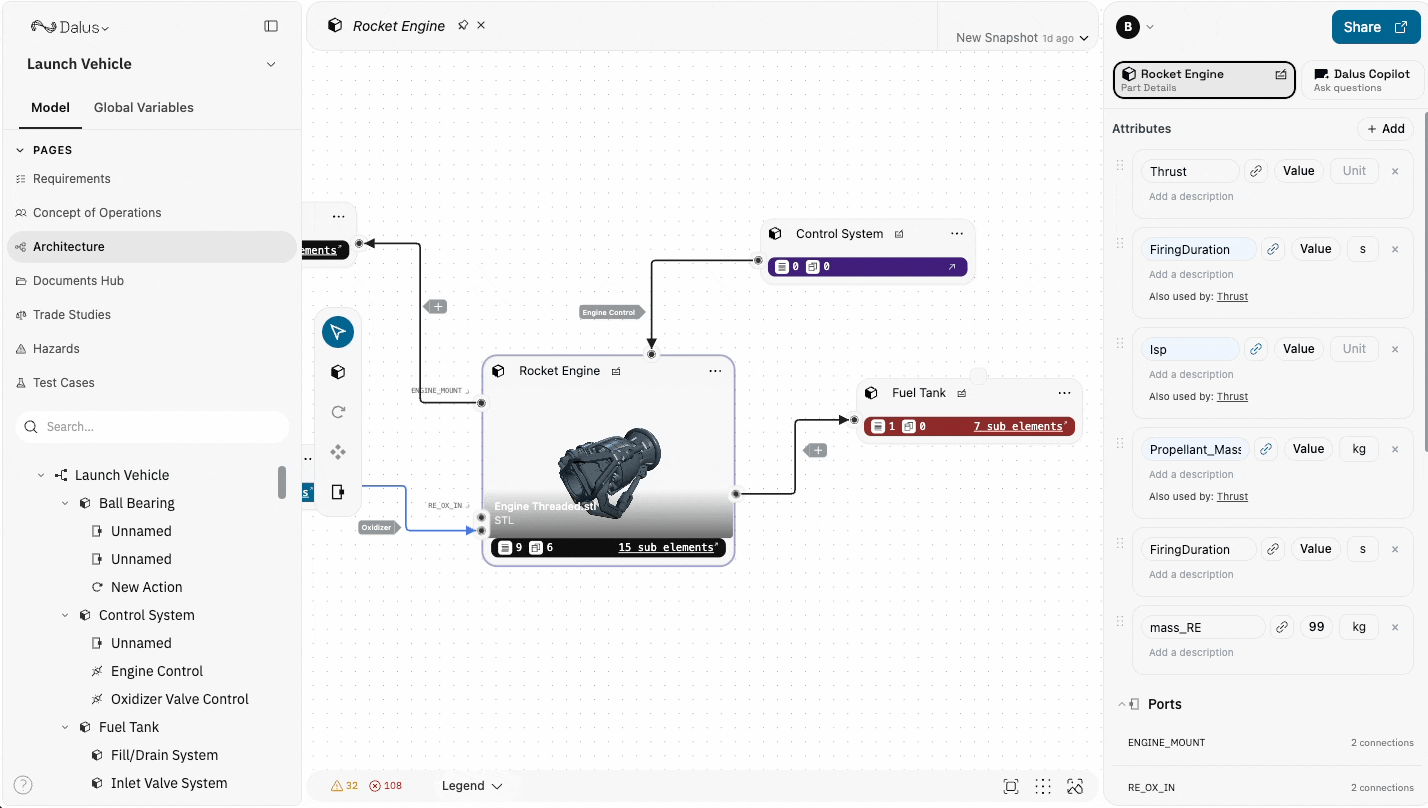This screenshot has height=808, width=1428.
Task: Click the warnings count 32 indicator
Action: coord(344,786)
